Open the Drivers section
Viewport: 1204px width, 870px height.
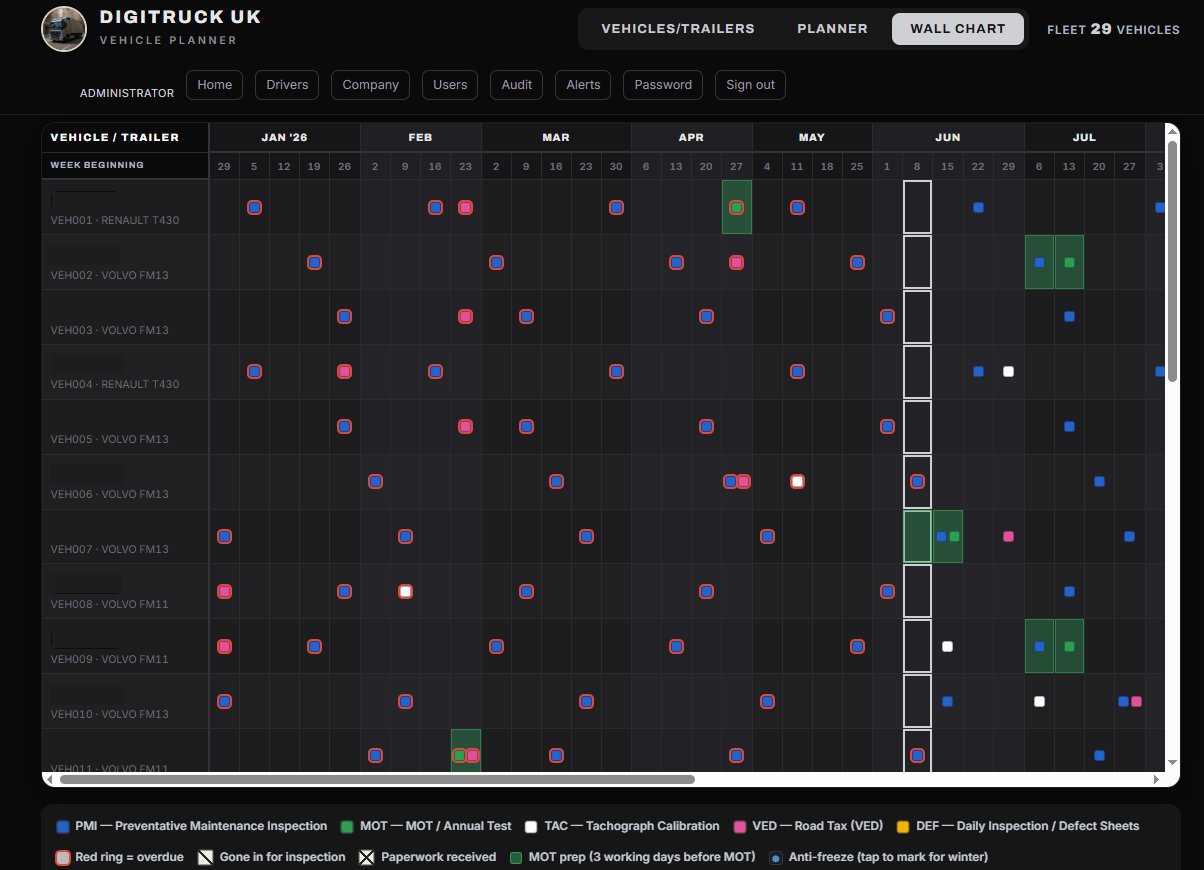click(287, 85)
